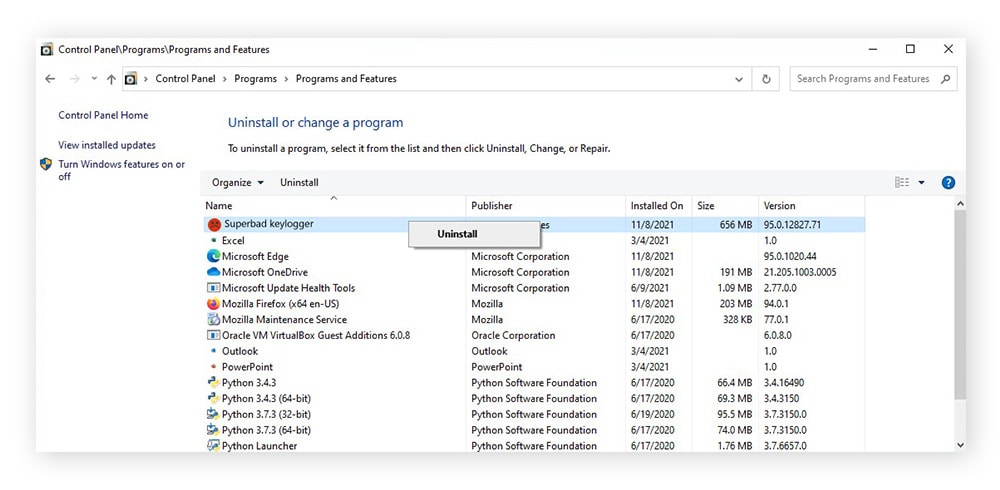
Task: Click Uninstall in the toolbar
Action: (x=299, y=182)
